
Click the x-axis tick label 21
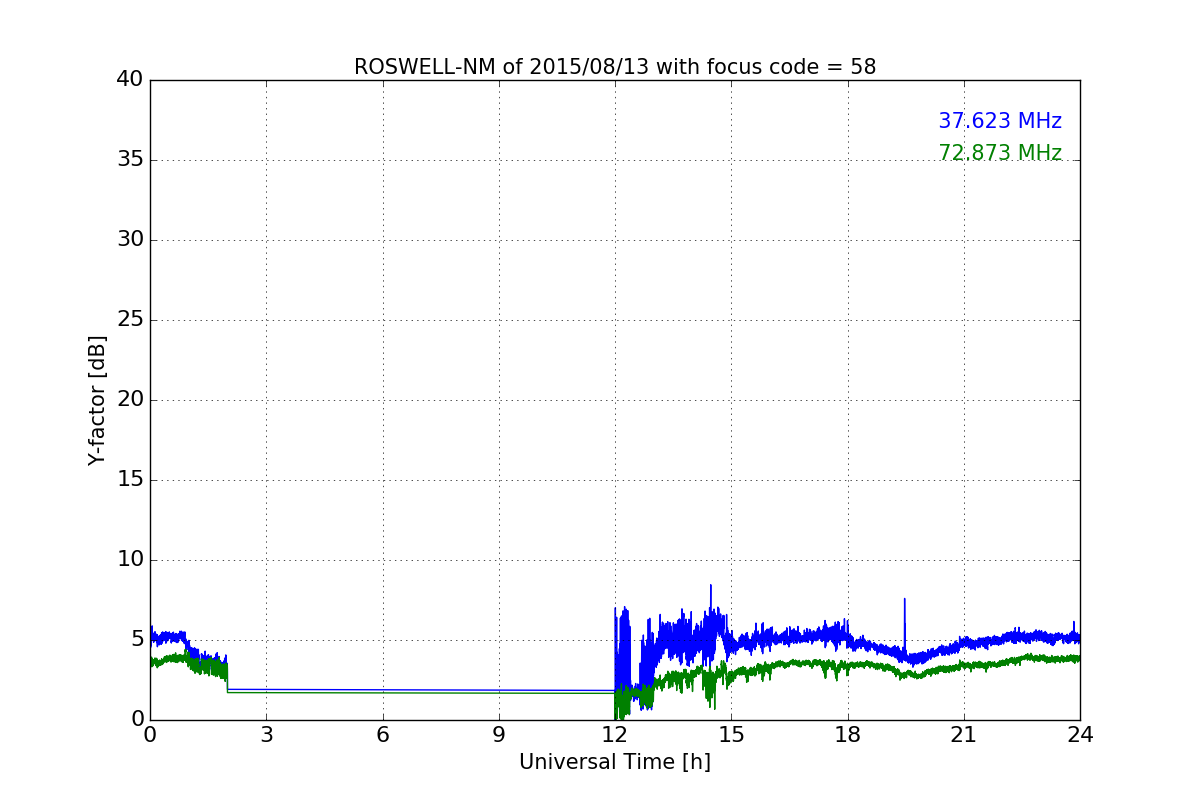click(964, 735)
